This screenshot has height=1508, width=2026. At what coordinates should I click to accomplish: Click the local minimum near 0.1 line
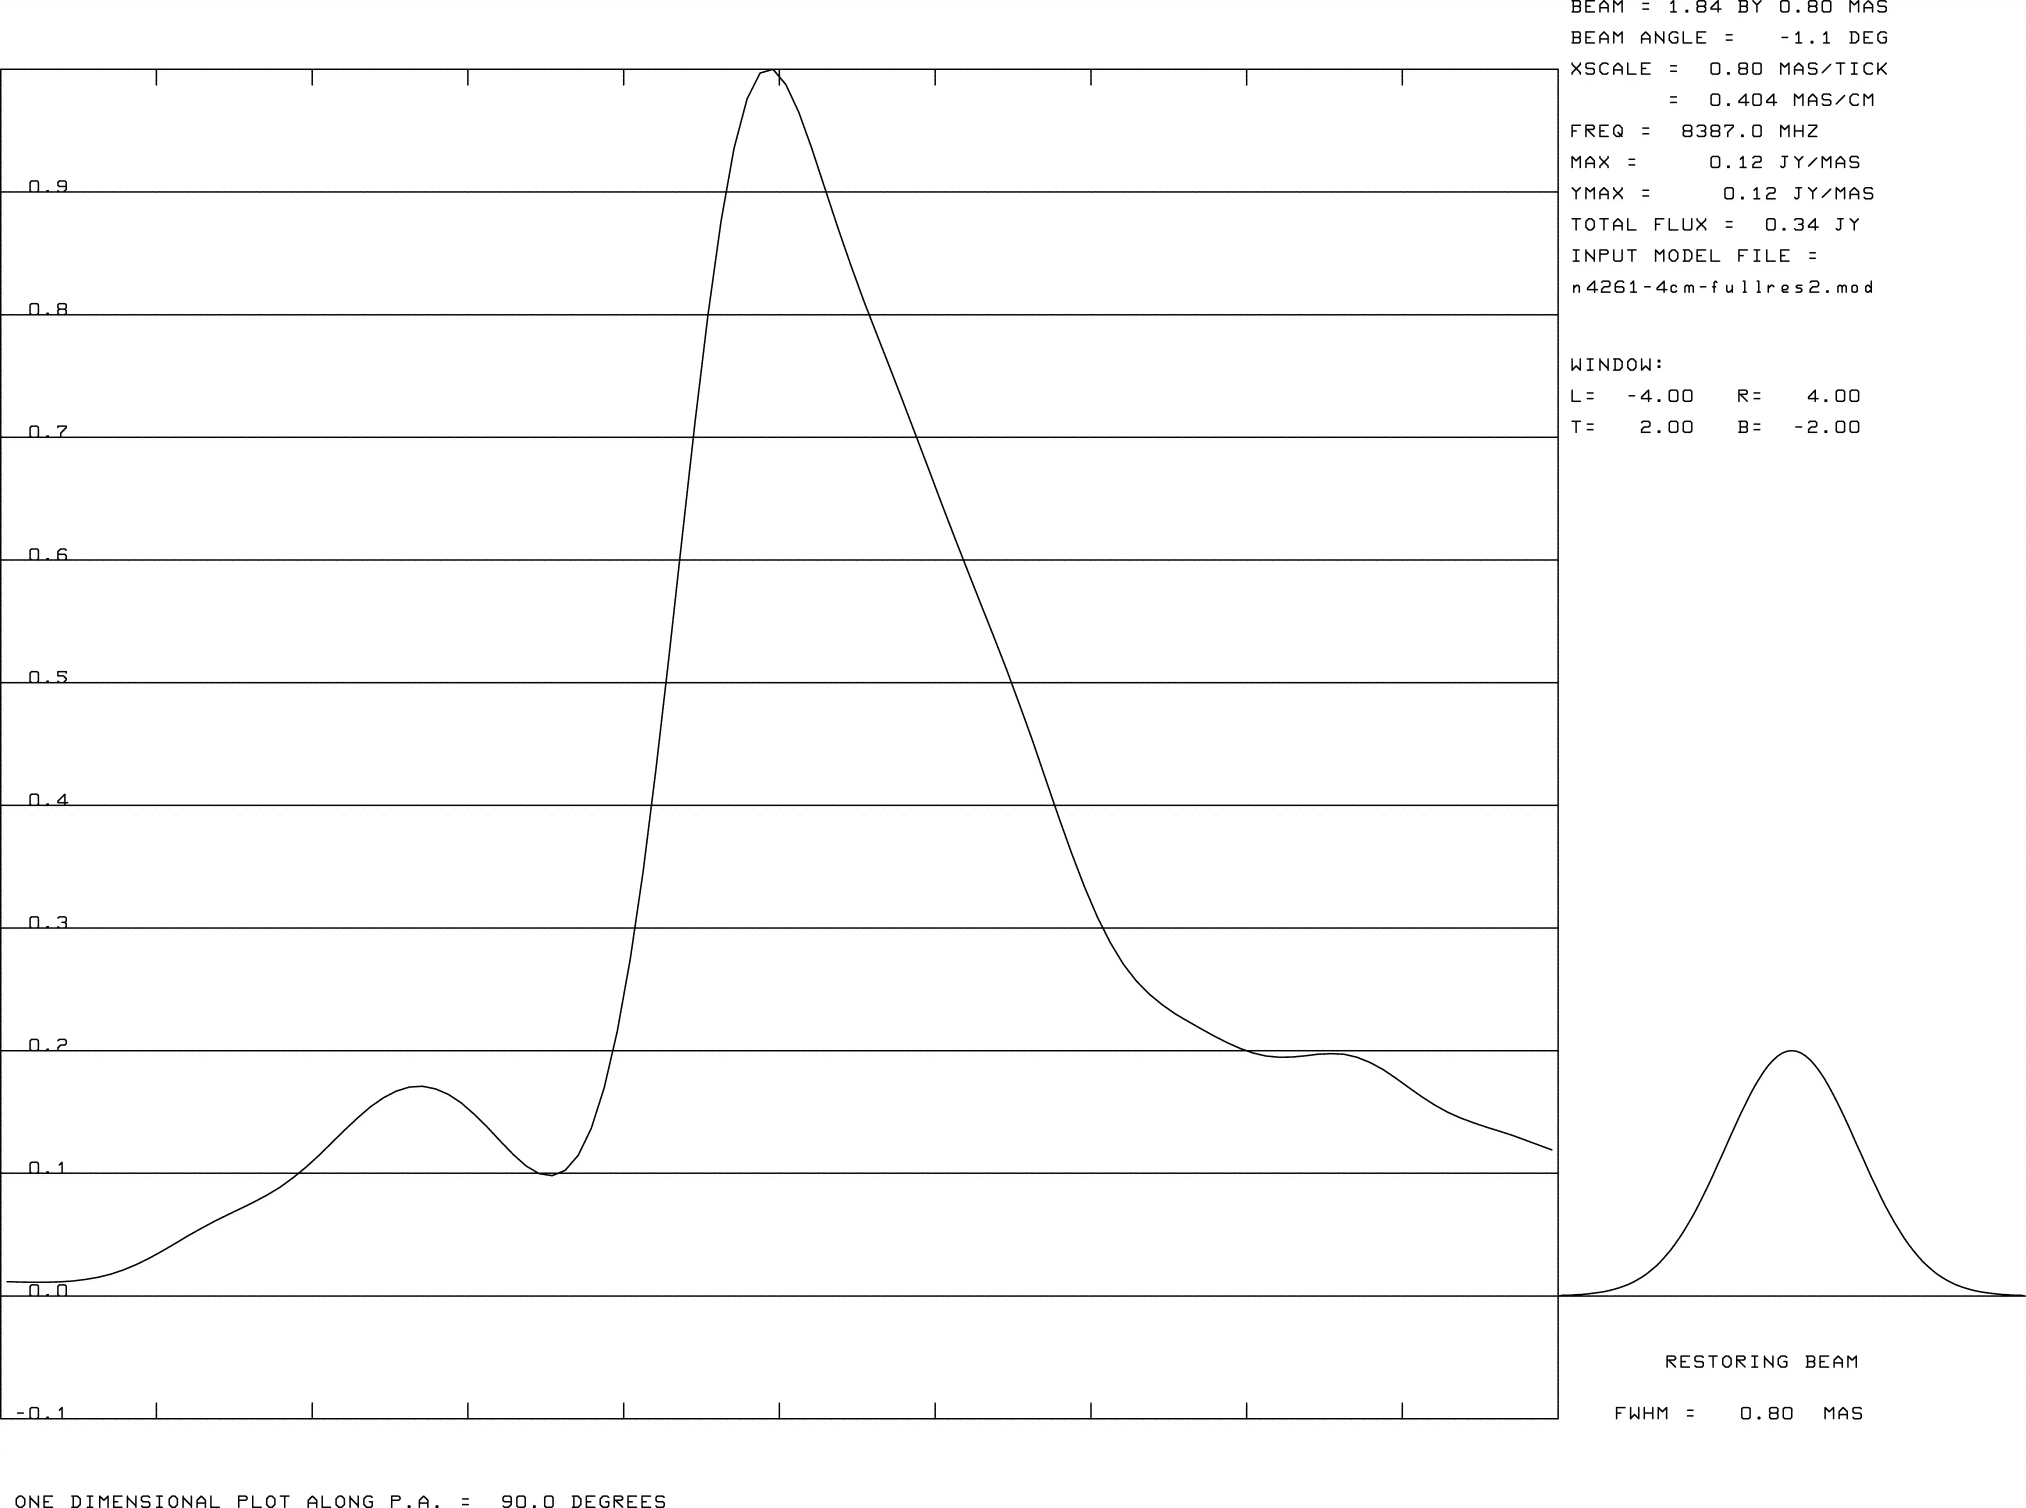click(x=550, y=1174)
